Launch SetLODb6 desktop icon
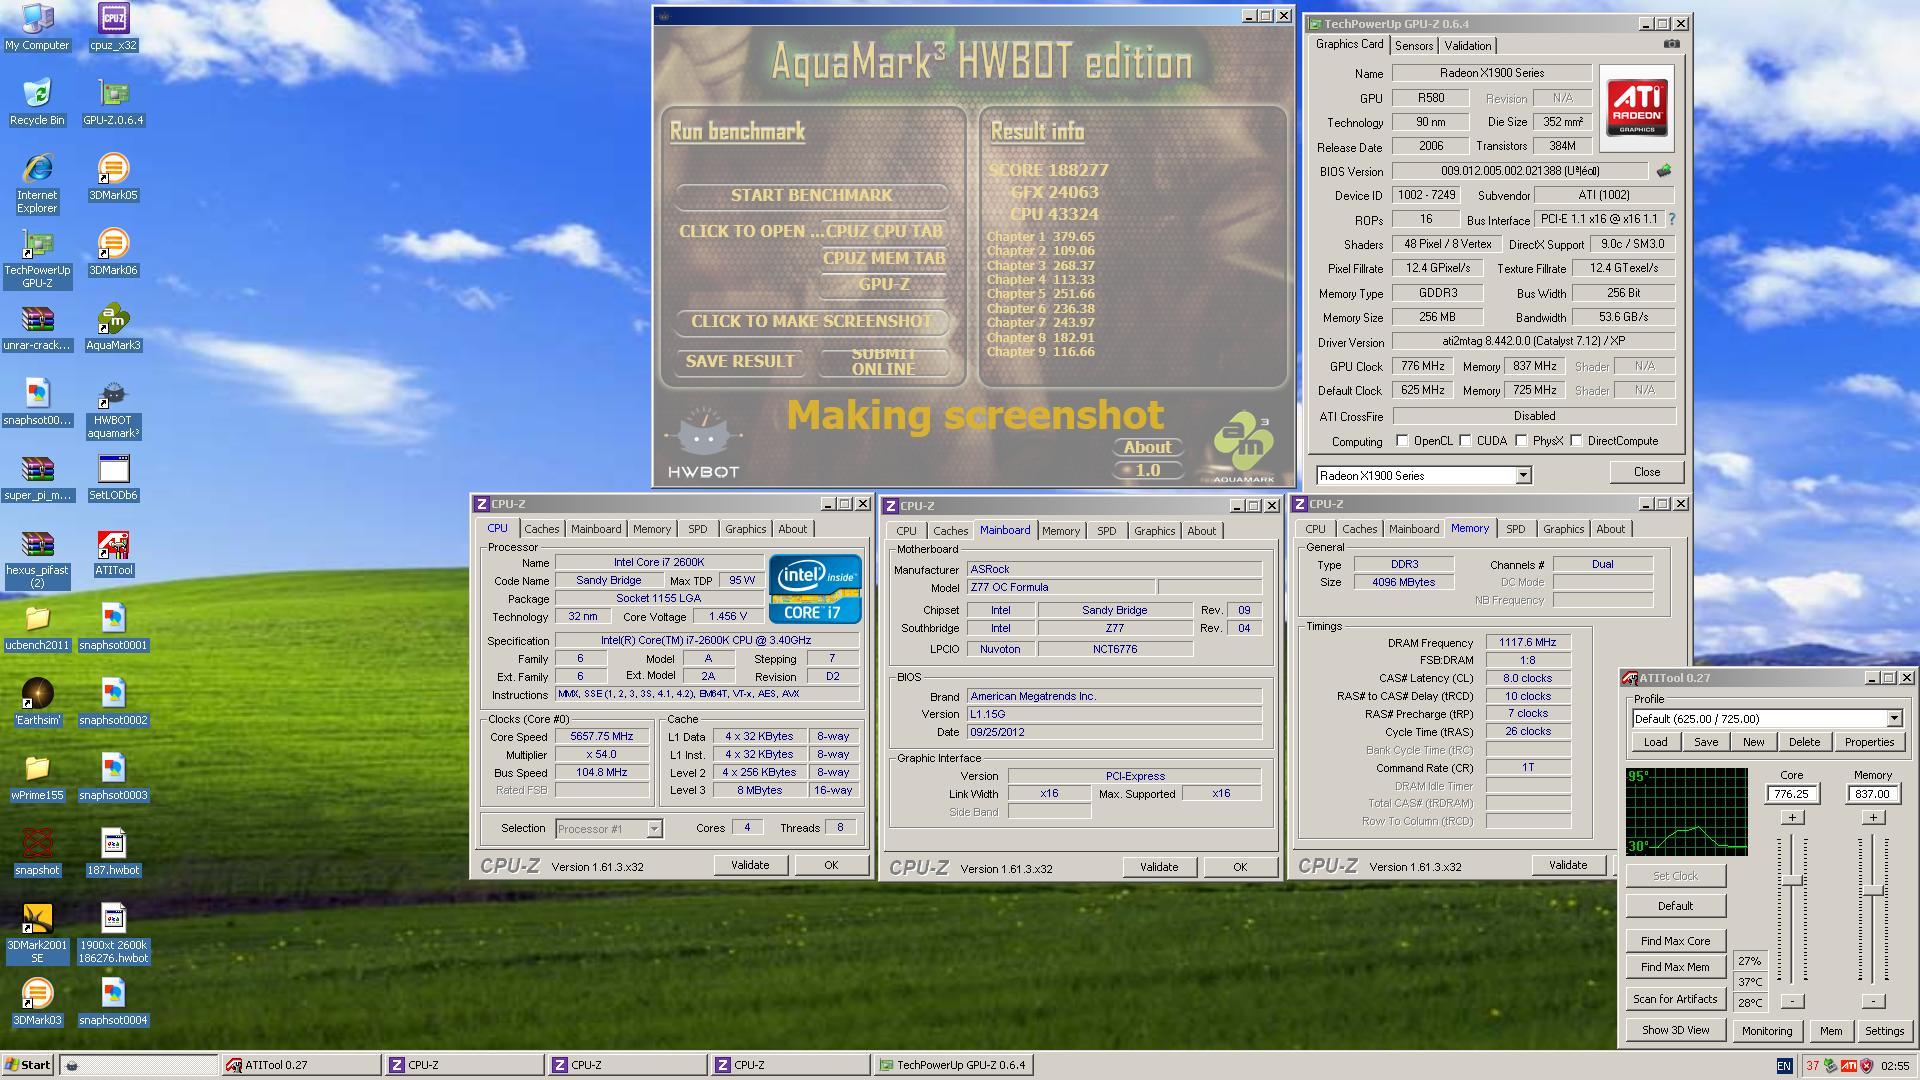 (113, 477)
